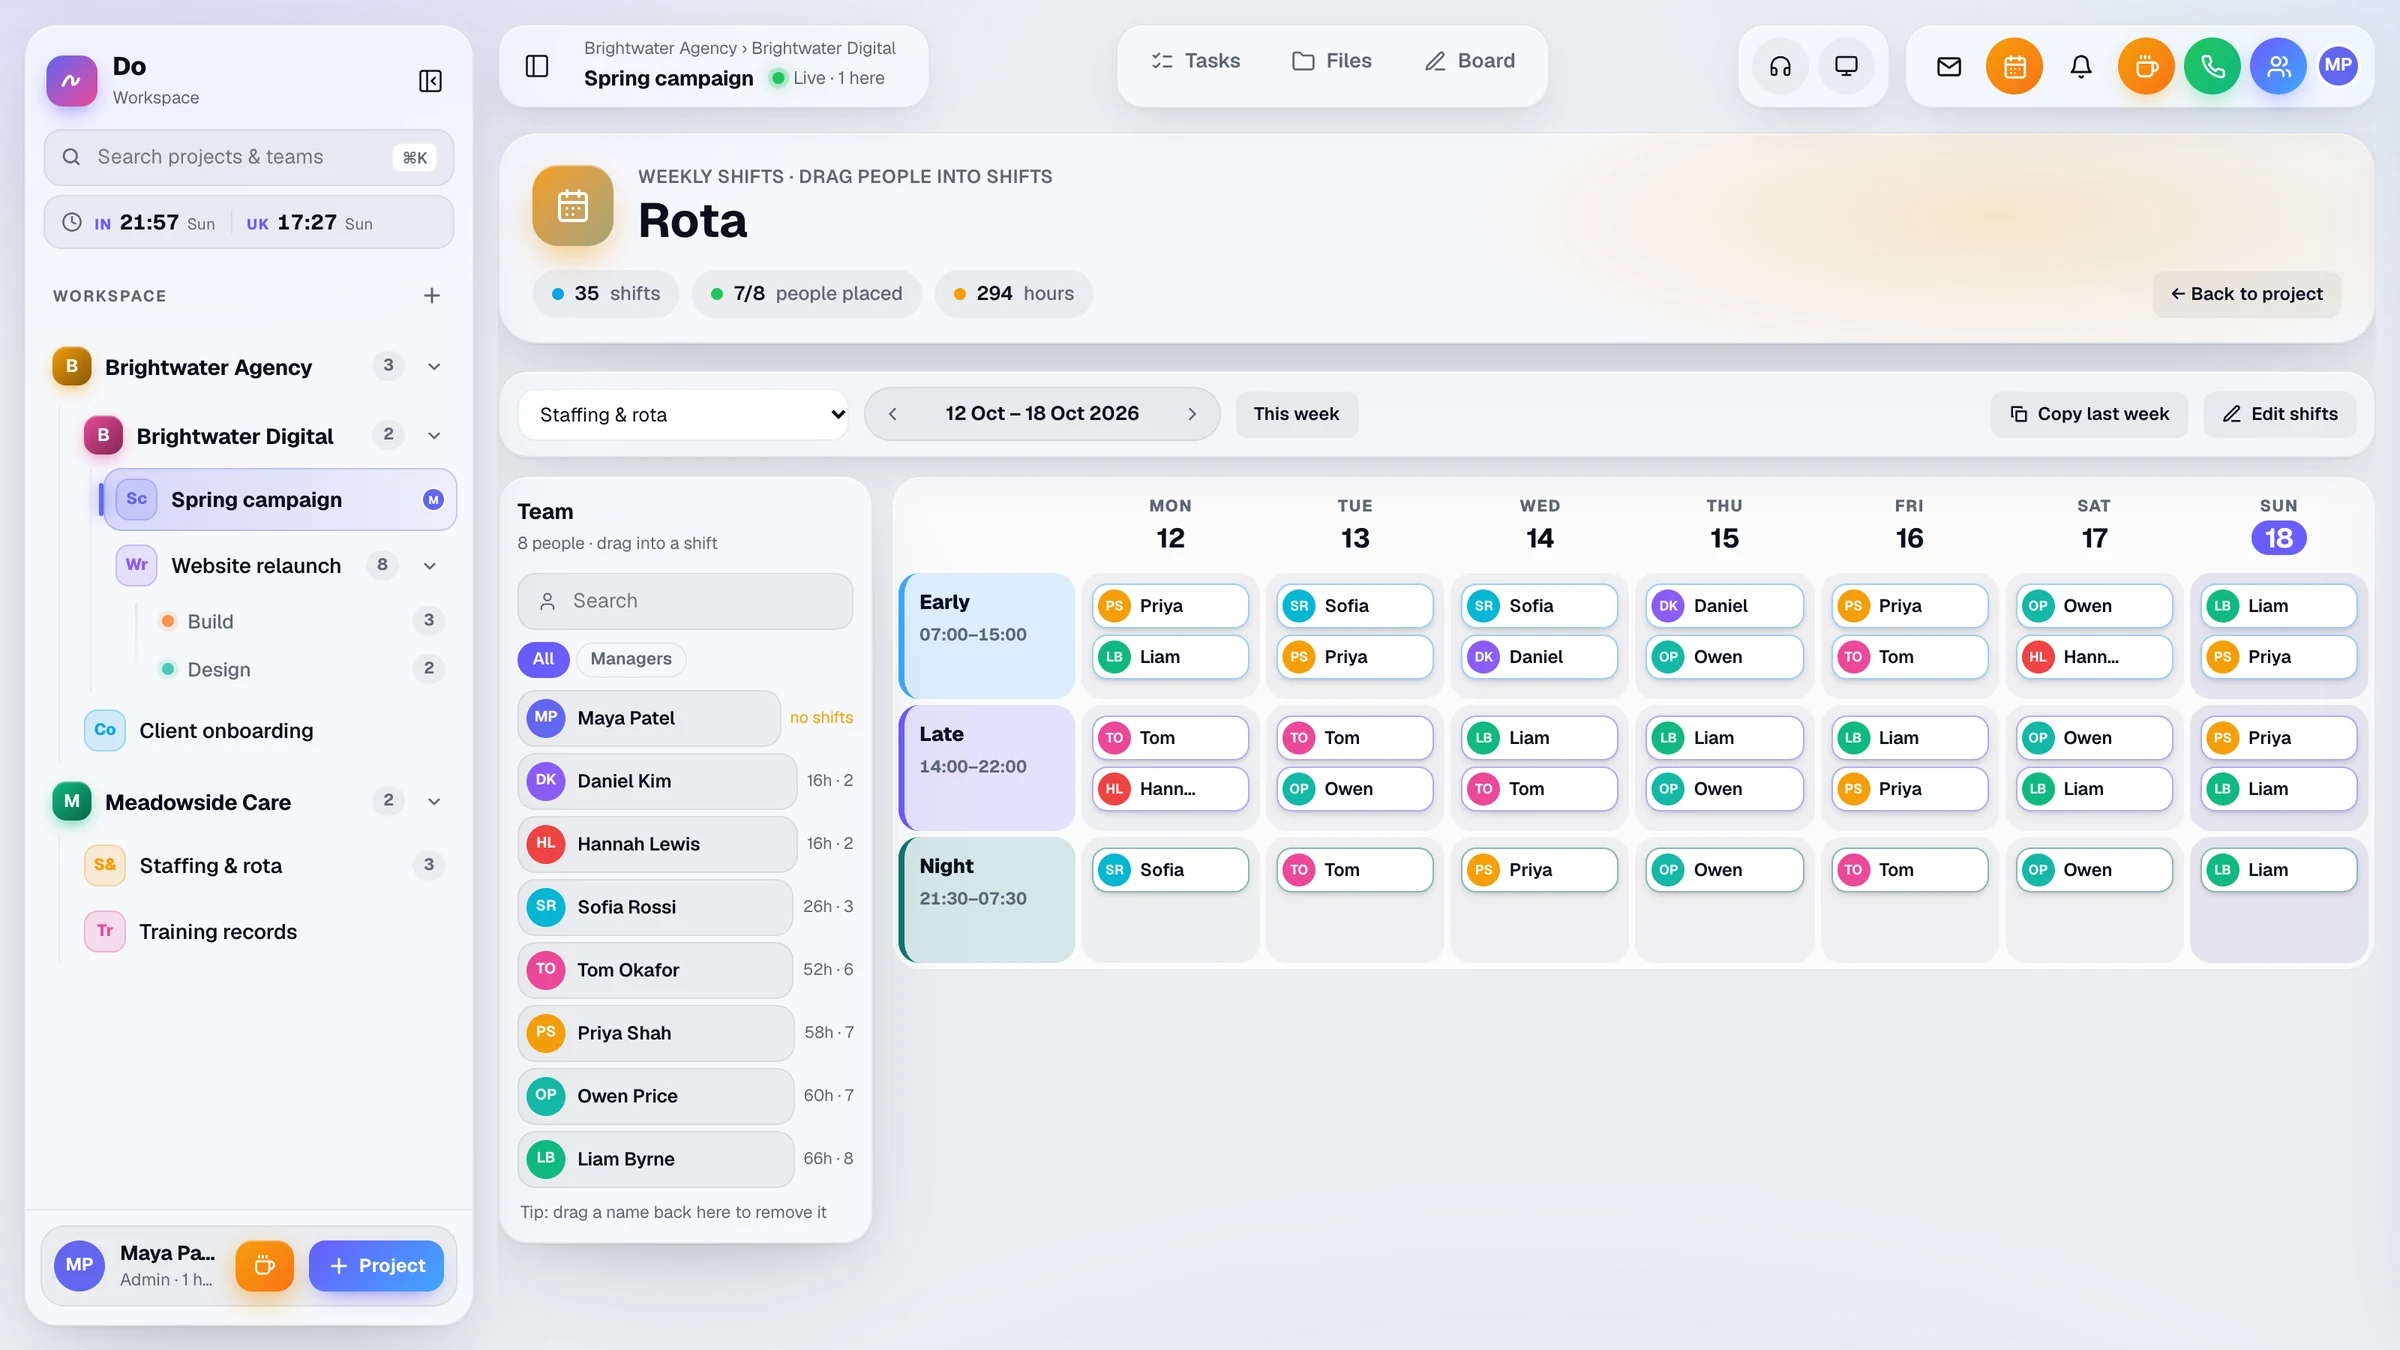Select Maya Patel in the team list

(x=649, y=718)
